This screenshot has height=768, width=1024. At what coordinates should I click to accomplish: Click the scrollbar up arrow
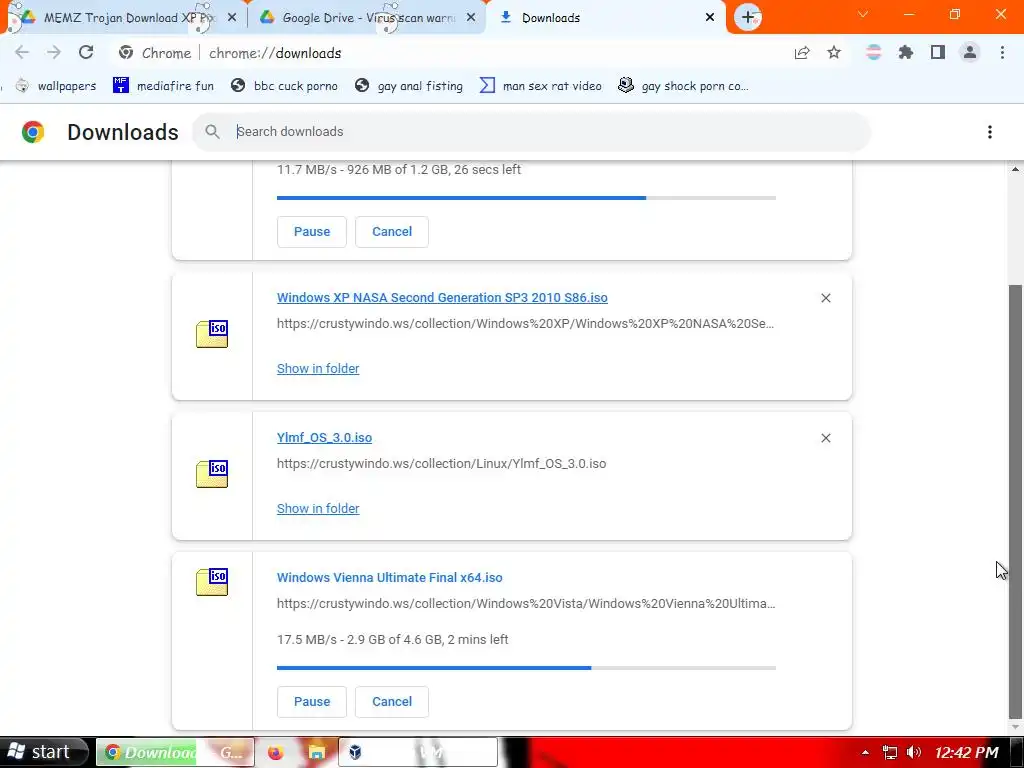(x=1015, y=169)
